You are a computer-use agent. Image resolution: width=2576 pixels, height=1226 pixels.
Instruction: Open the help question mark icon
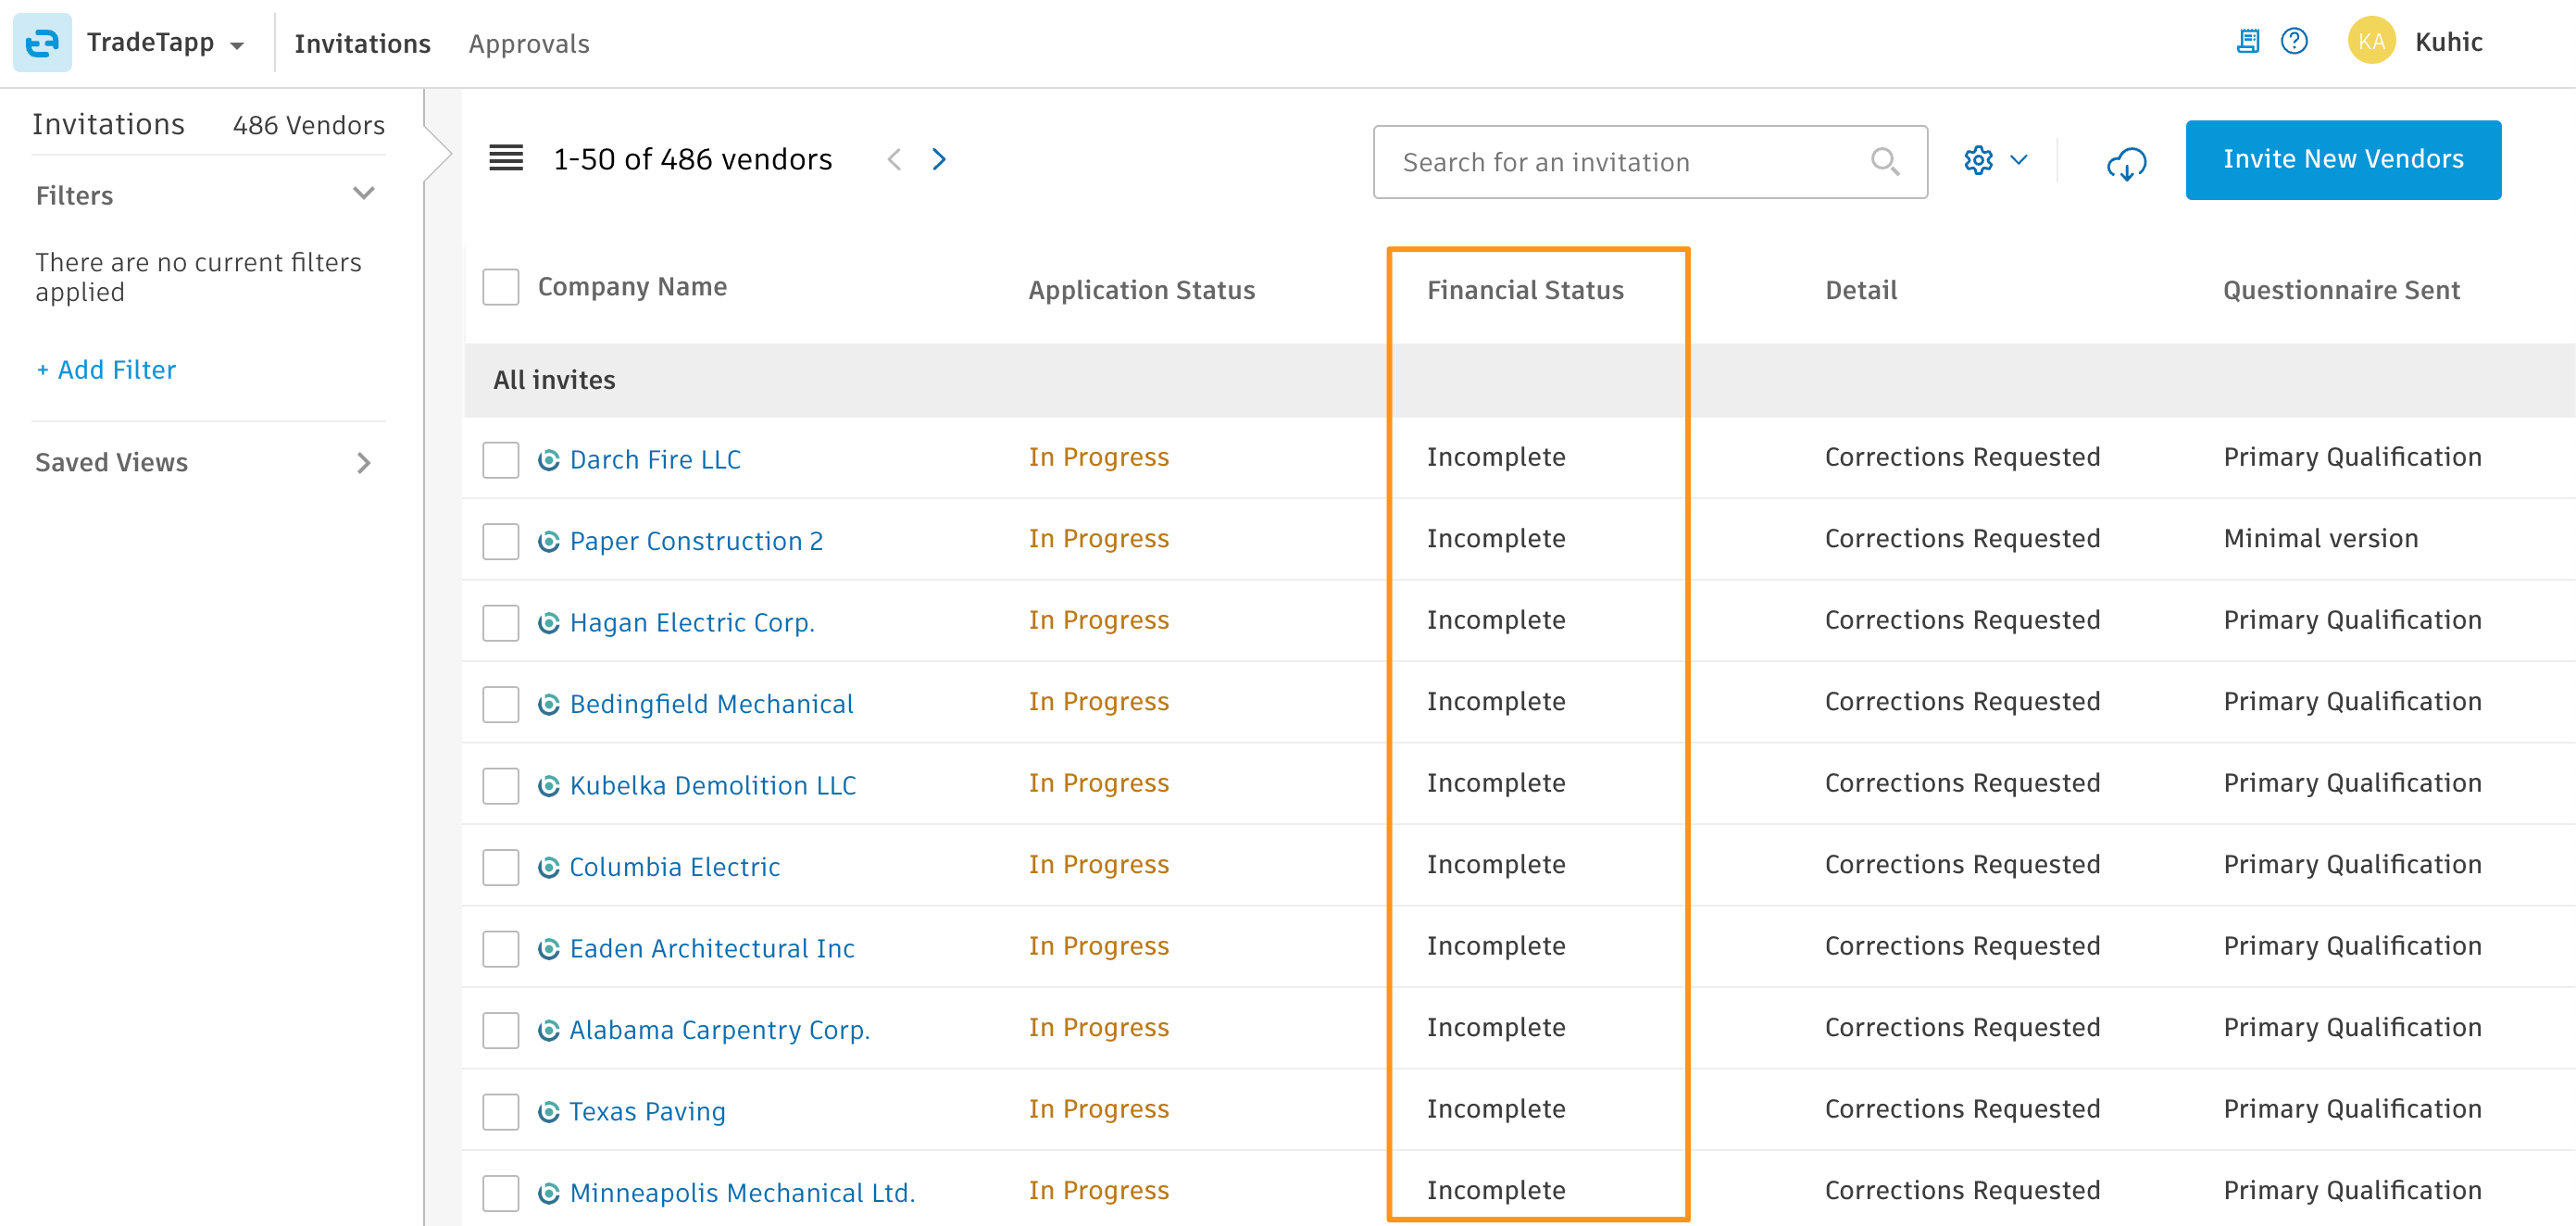[2293, 41]
